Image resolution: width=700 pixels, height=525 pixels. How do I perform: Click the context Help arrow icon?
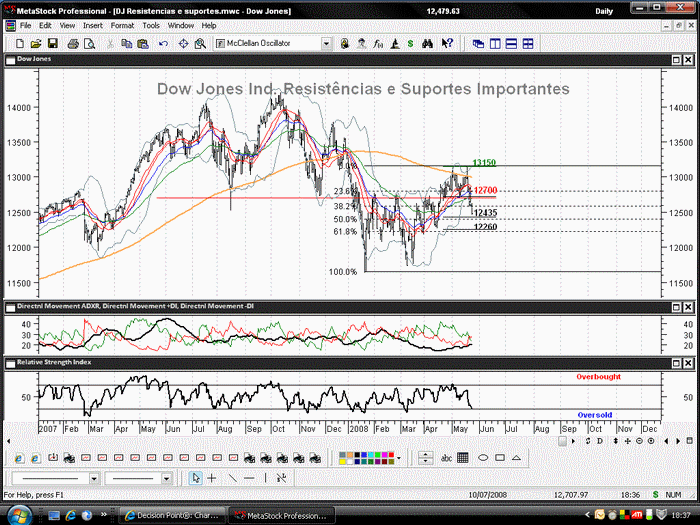447,44
